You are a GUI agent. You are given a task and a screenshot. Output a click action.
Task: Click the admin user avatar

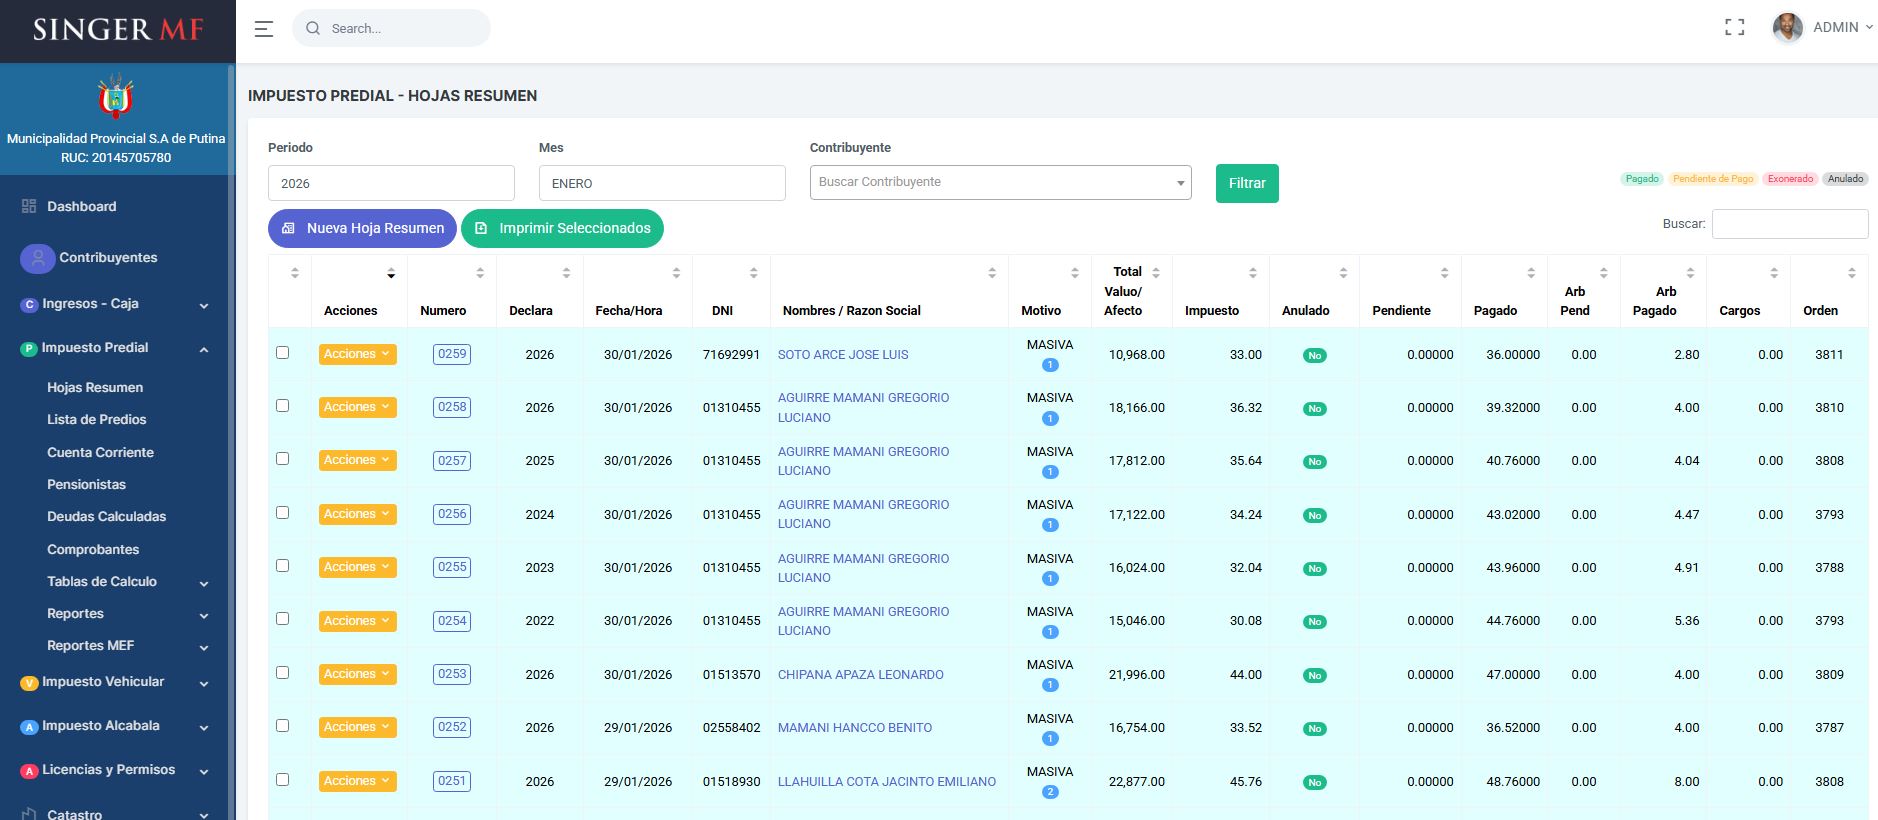[1787, 28]
